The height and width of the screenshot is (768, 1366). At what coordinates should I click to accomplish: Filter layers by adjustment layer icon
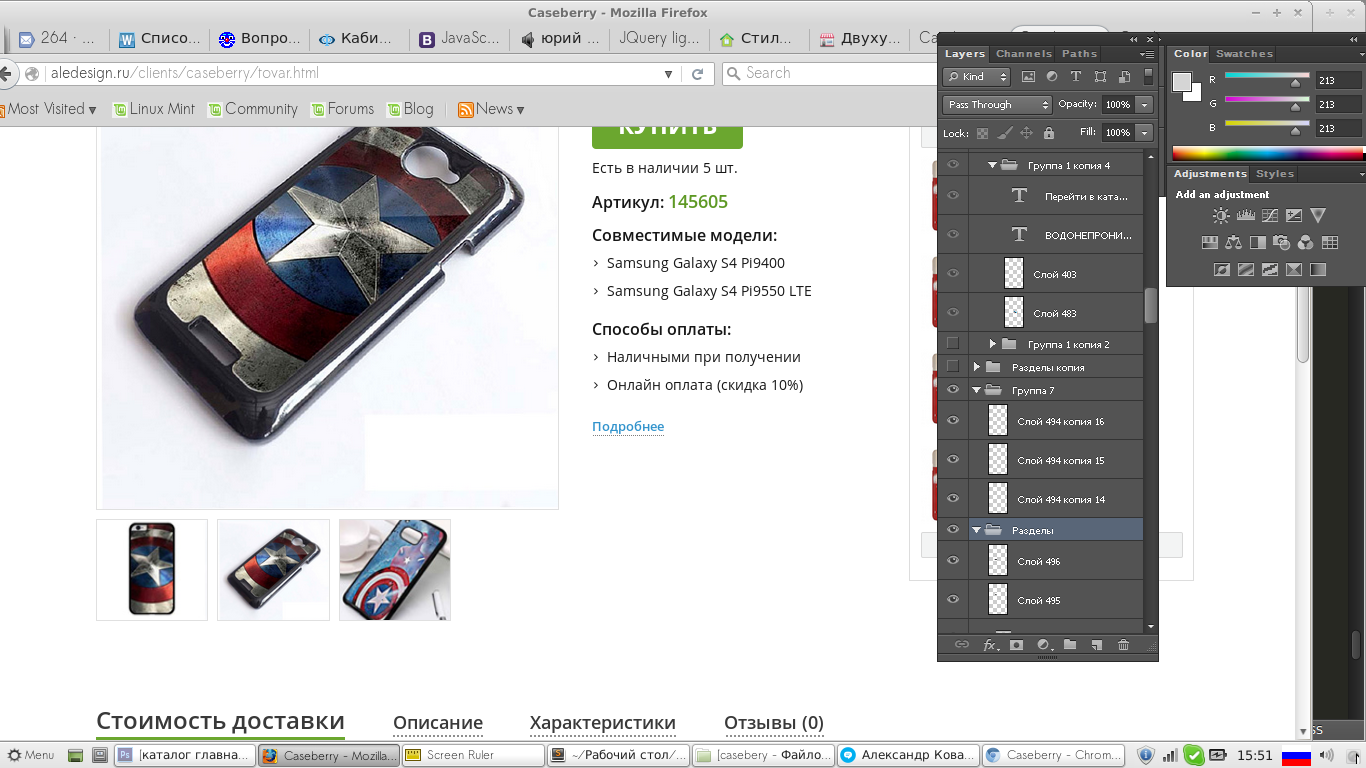coord(1052,77)
